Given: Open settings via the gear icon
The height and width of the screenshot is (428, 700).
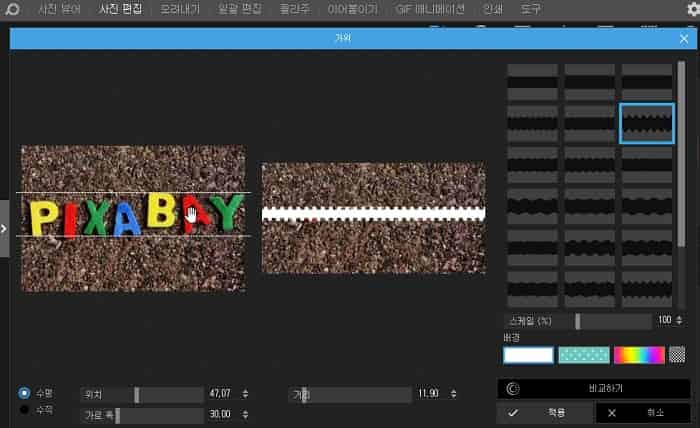Looking at the screenshot, I should pos(693,8).
